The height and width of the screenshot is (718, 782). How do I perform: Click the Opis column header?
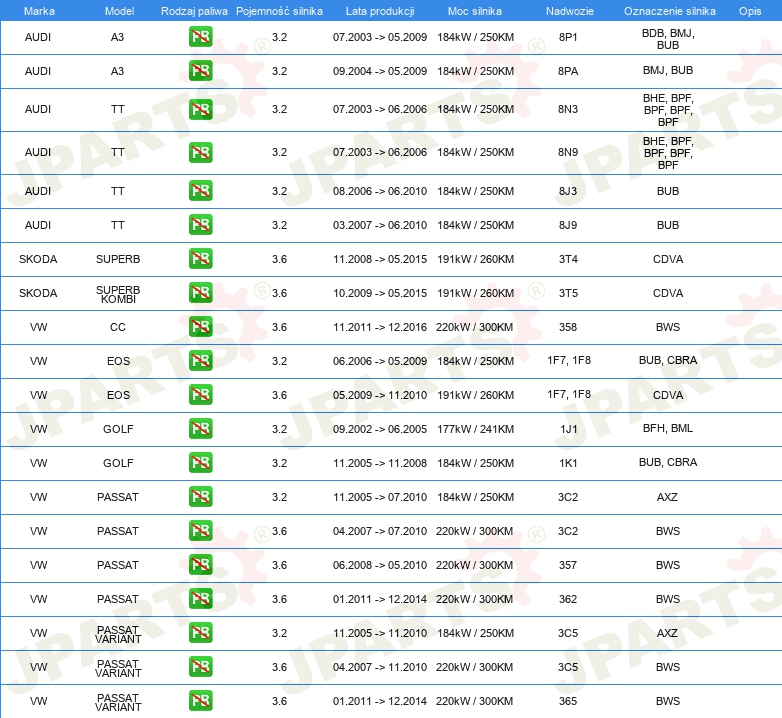[x=749, y=10]
